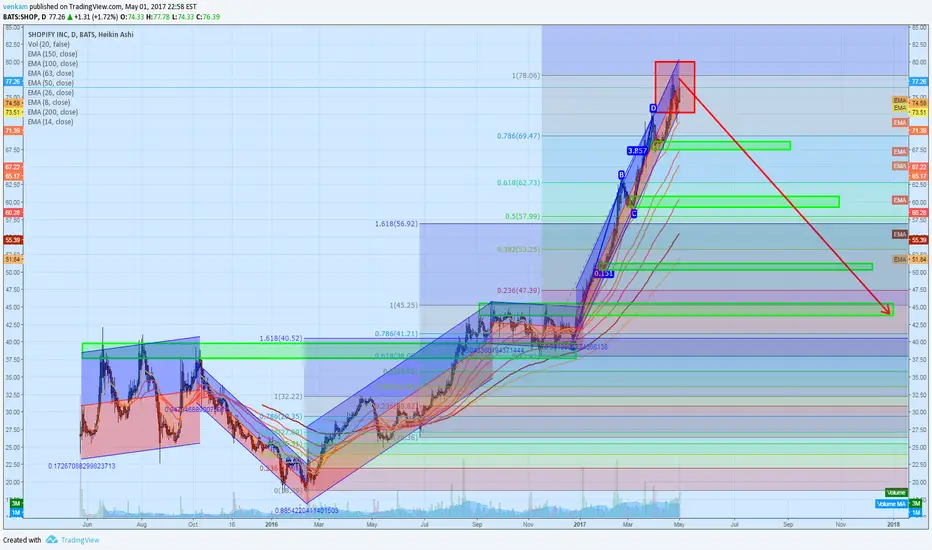Click the pattern point marker 'B'

point(622,175)
